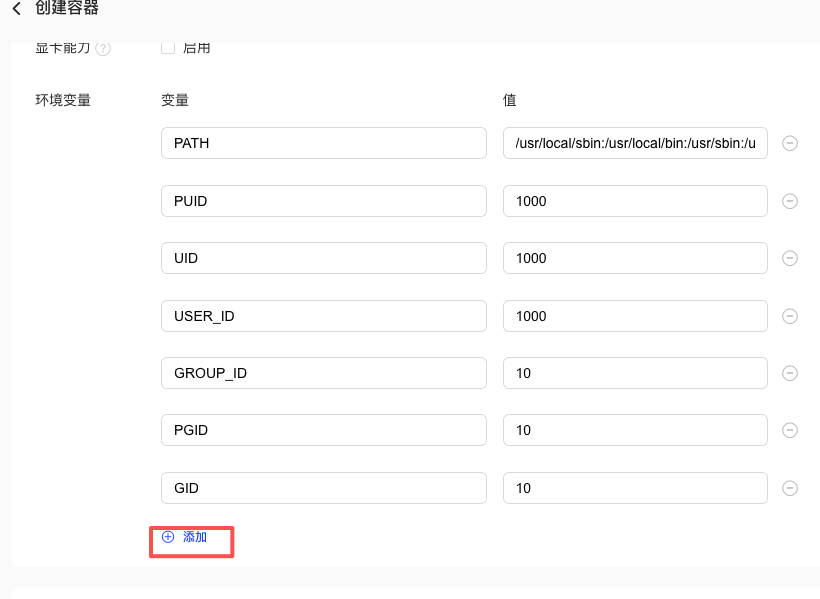Remove the PATH environment variable row
This screenshot has width=820, height=599.
[x=789, y=143]
